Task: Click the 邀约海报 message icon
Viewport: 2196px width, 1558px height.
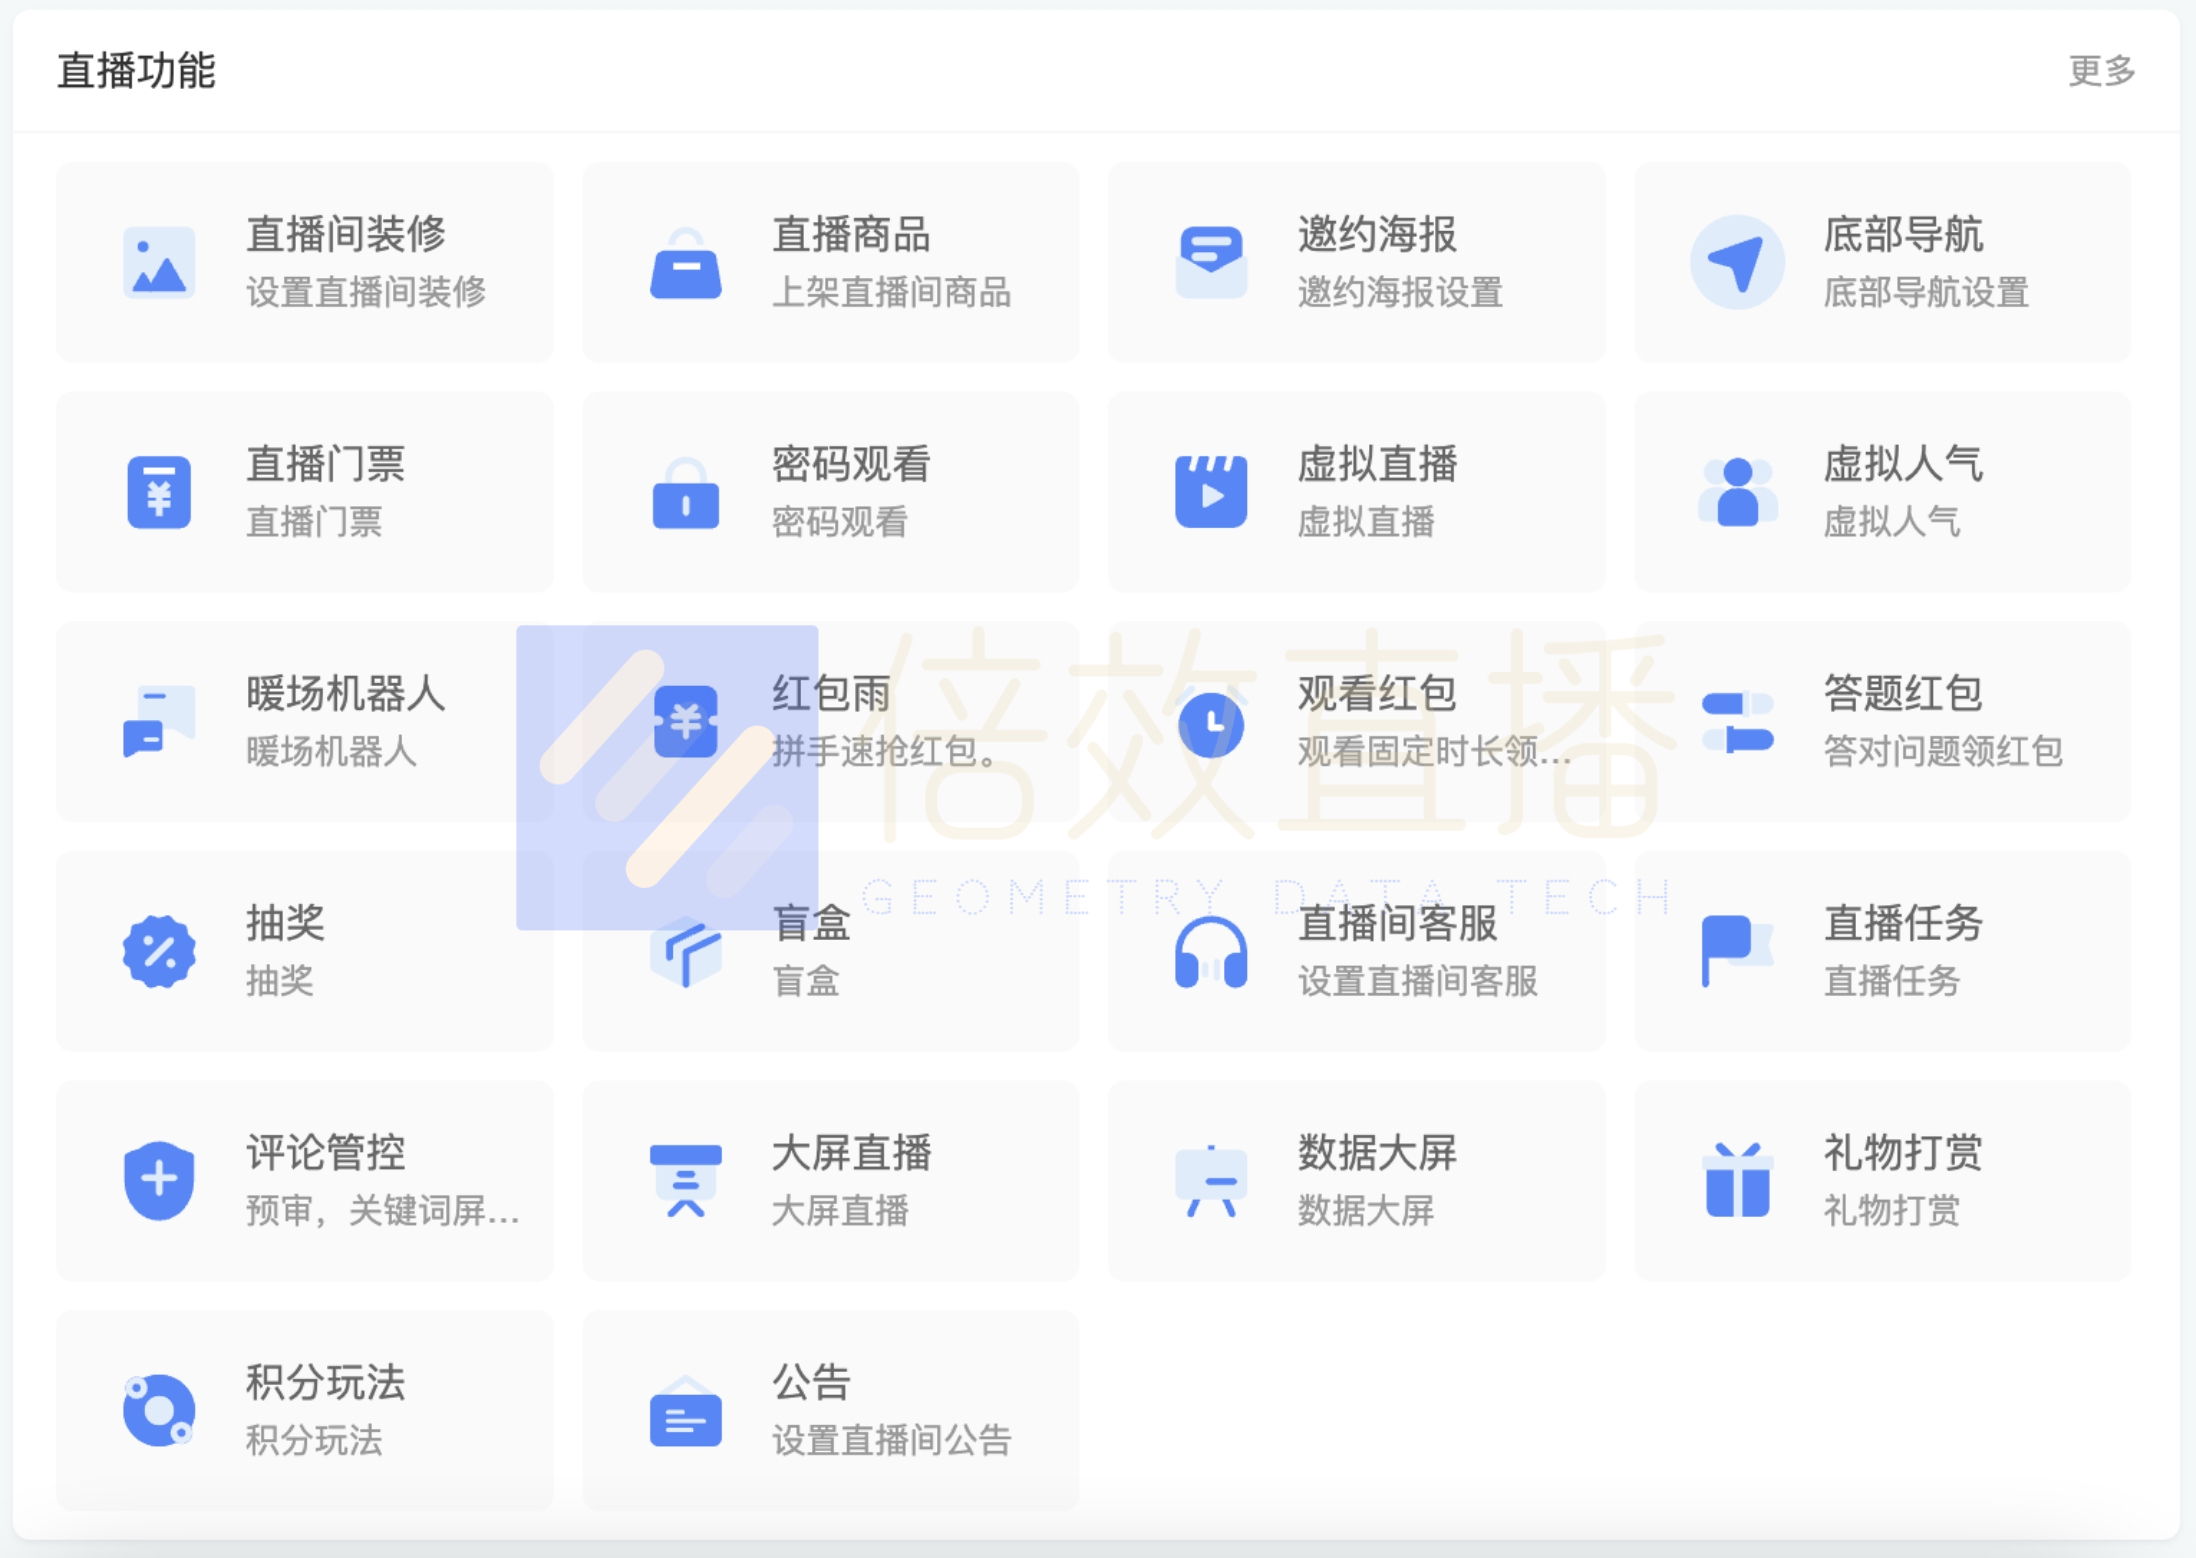Action: (x=1211, y=263)
